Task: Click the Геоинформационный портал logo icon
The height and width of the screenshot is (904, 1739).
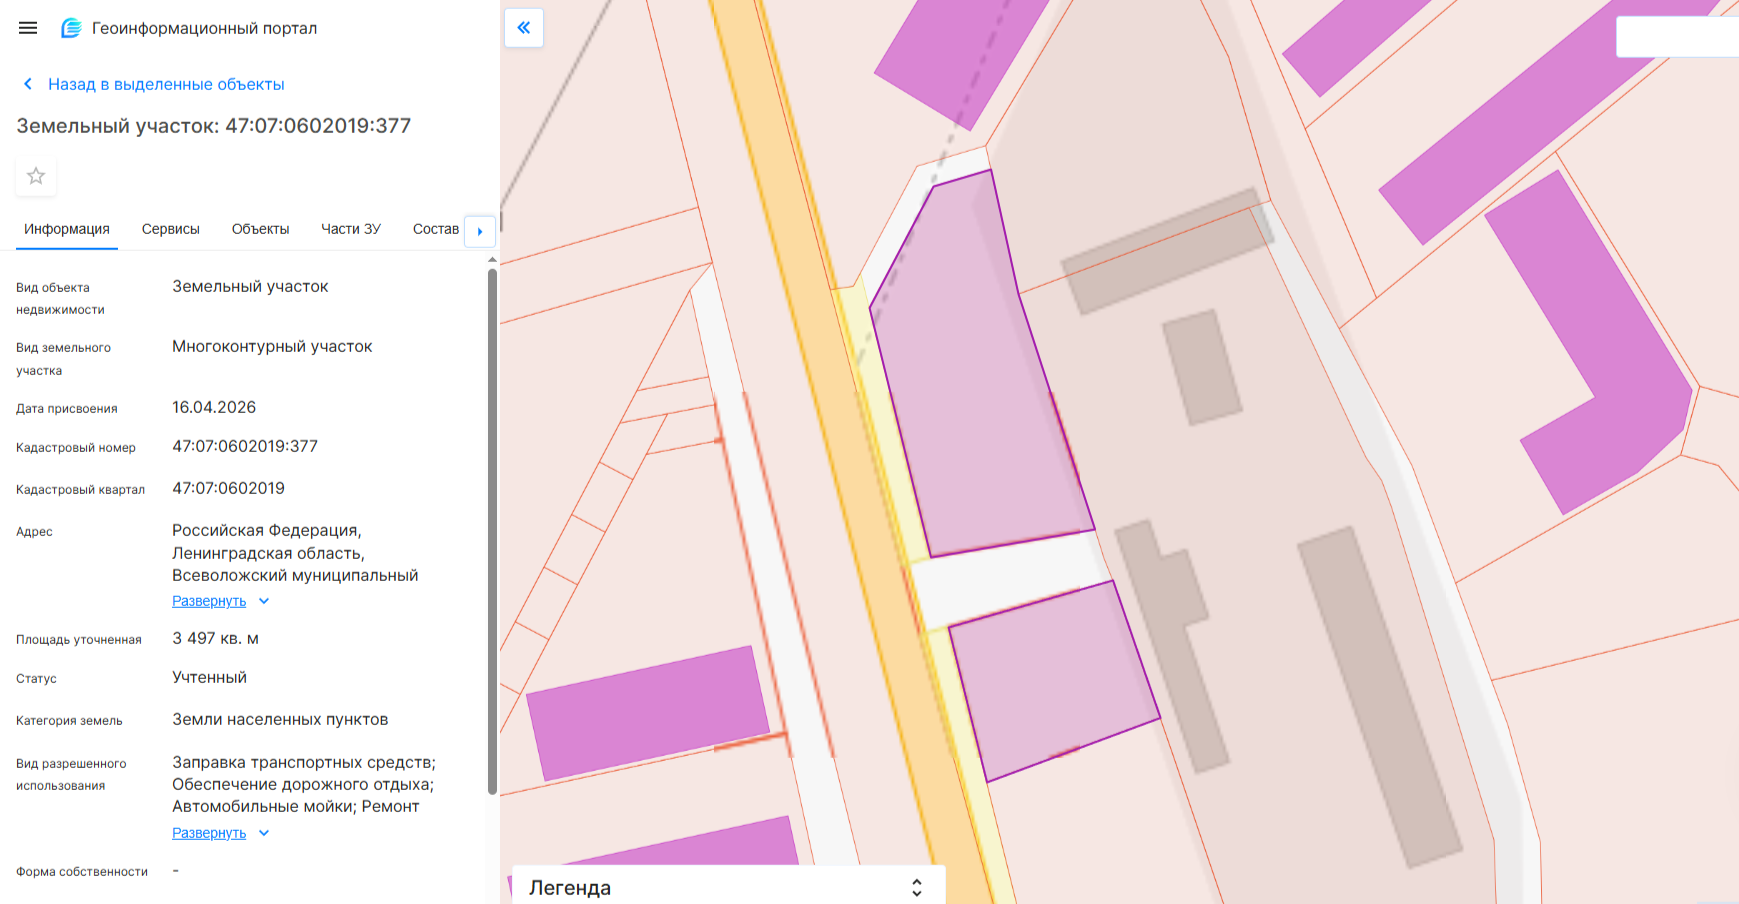Action: click(71, 28)
